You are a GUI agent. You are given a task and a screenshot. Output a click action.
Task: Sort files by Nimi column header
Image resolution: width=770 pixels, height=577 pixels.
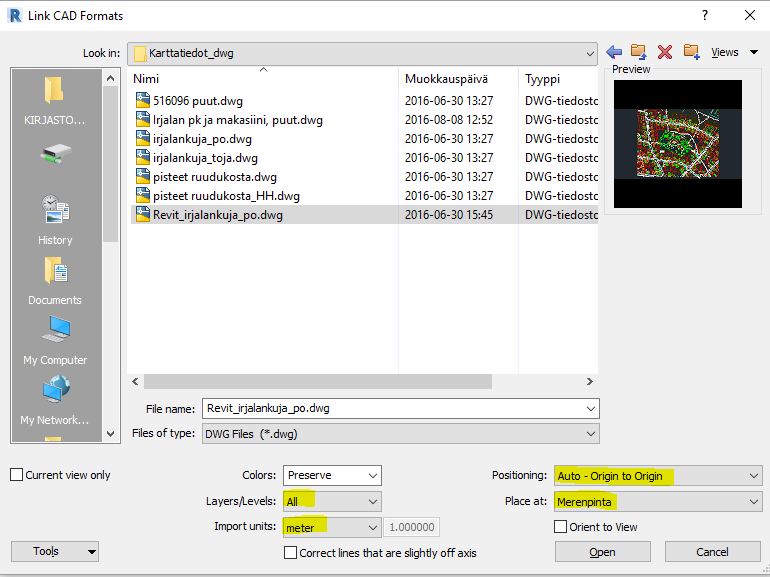pos(264,79)
